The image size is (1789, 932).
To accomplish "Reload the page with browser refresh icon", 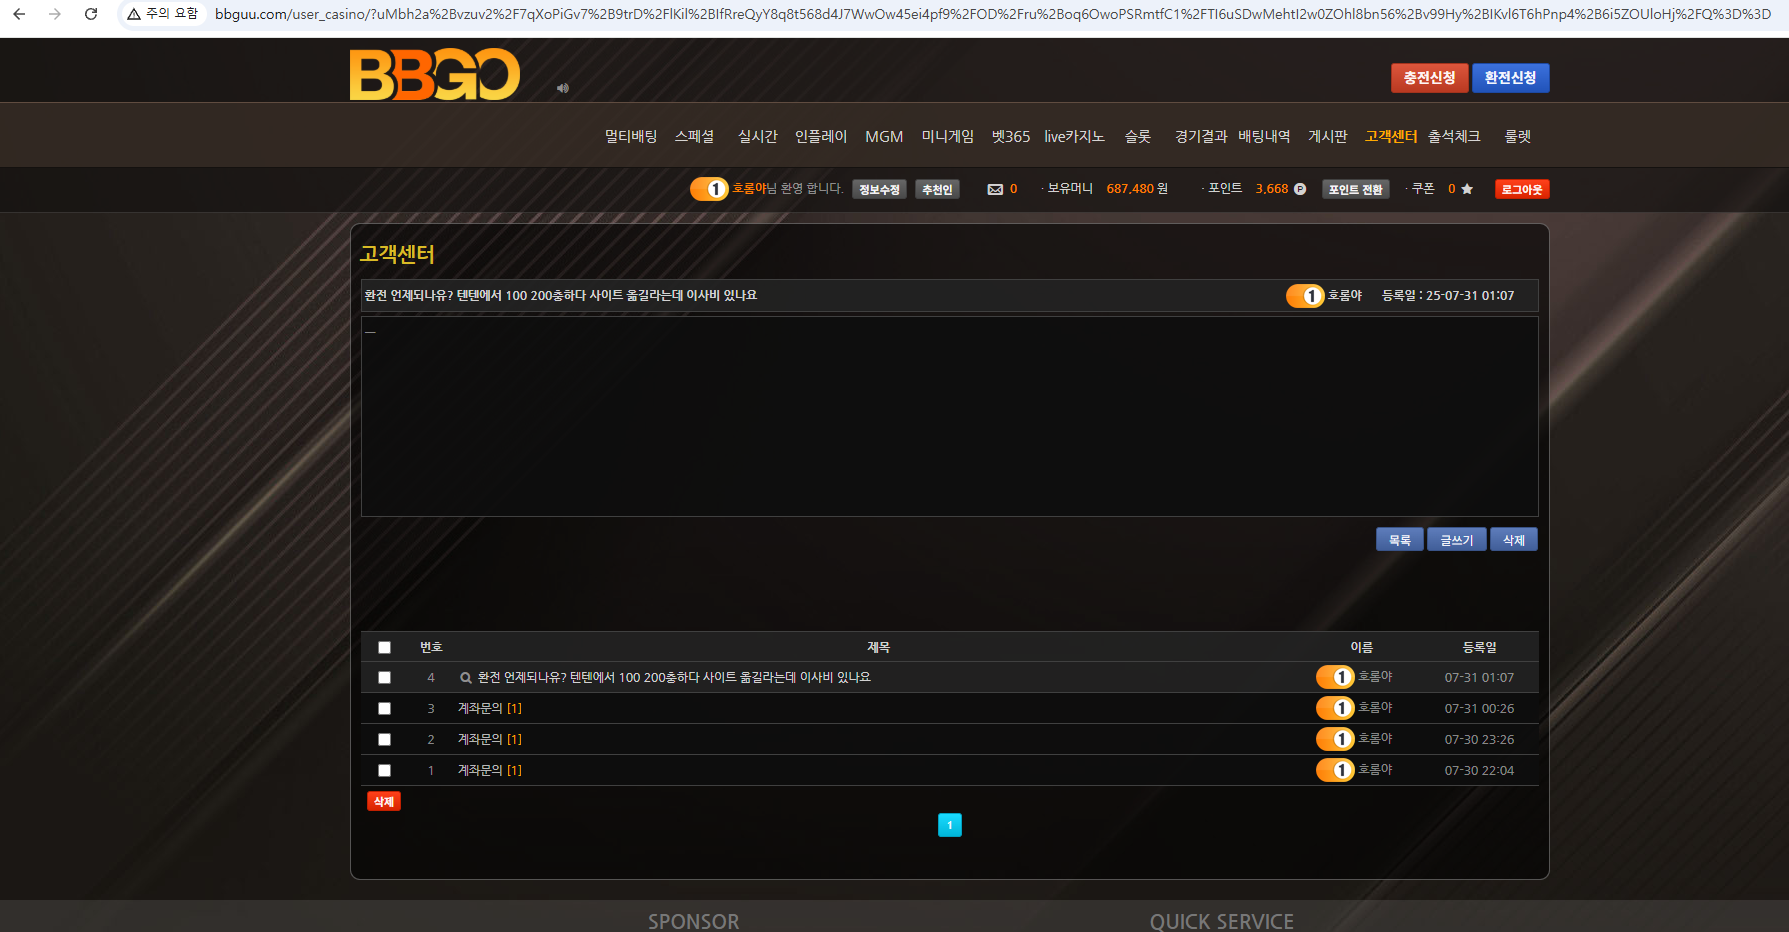I will click(91, 14).
